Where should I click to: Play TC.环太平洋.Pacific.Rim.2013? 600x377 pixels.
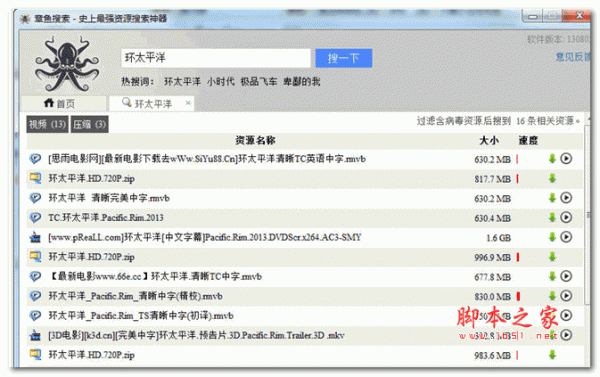coord(566,217)
